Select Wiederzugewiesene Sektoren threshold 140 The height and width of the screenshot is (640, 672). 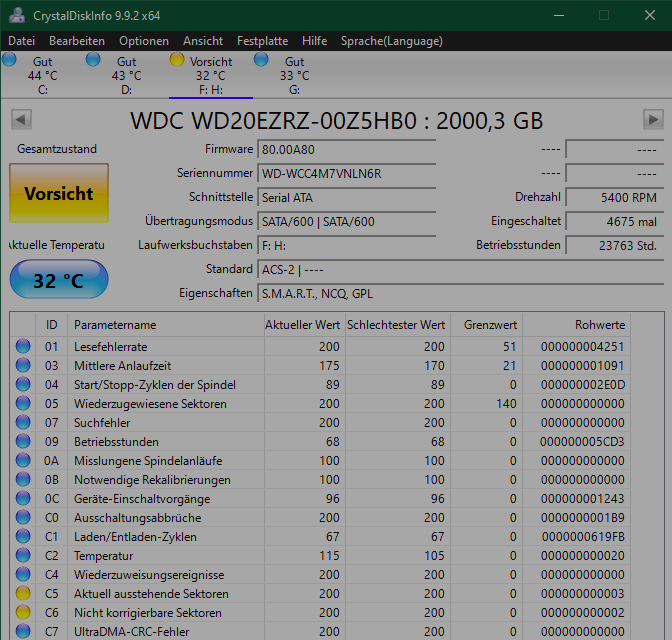coord(506,404)
